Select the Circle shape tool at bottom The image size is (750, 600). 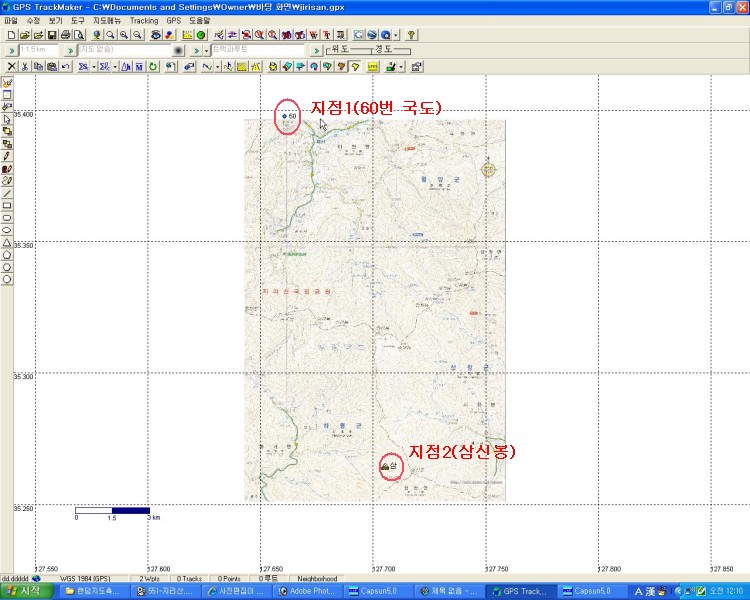coord(7,279)
